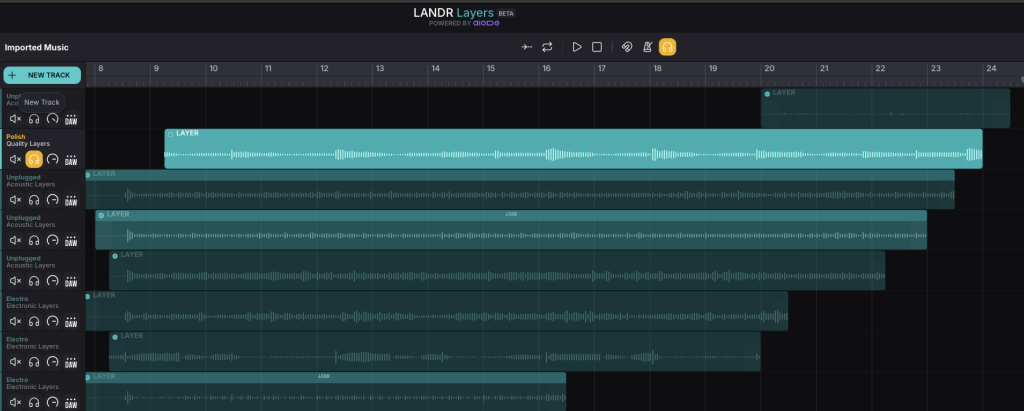Click the playhead follow arrow icon
This screenshot has width=1024, height=411.
tap(527, 47)
